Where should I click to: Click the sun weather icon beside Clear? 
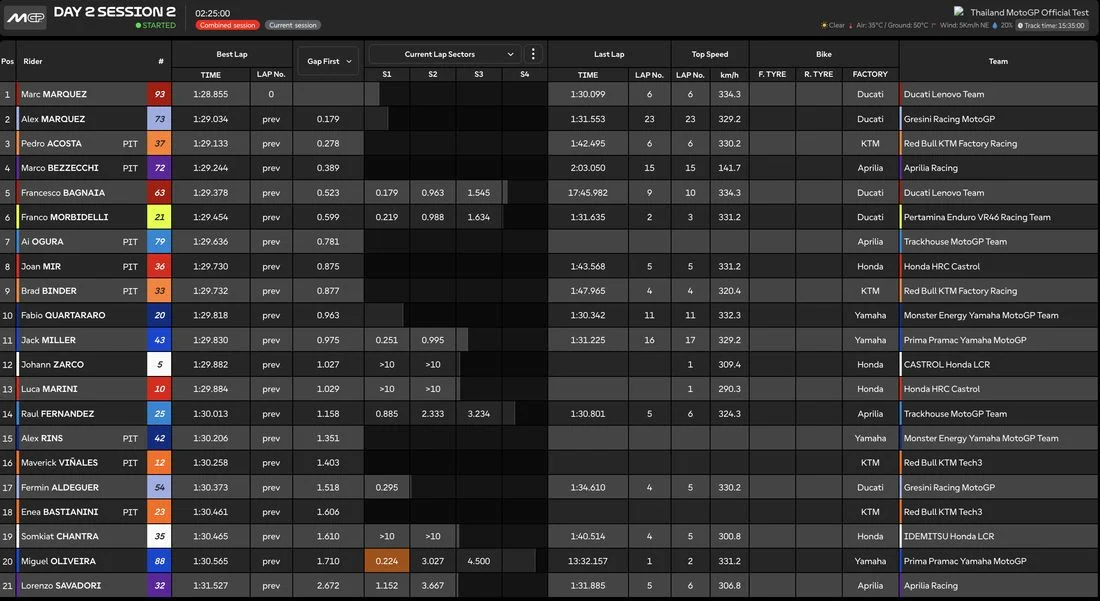coord(824,25)
